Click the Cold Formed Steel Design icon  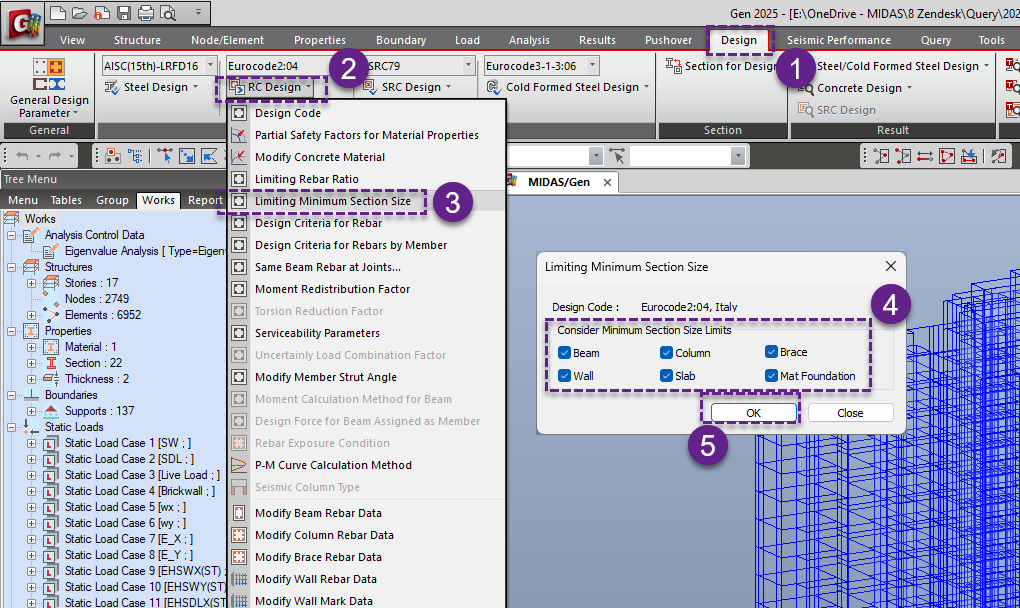(494, 87)
